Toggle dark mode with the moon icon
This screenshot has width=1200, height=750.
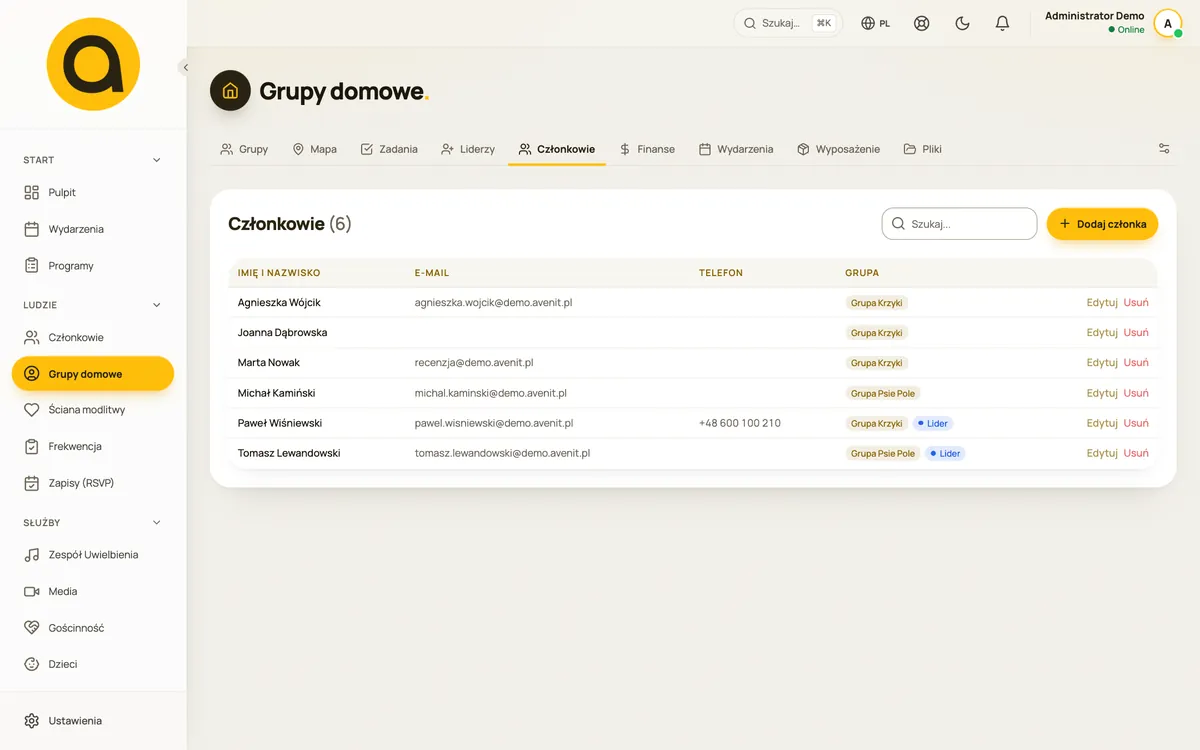coord(962,23)
